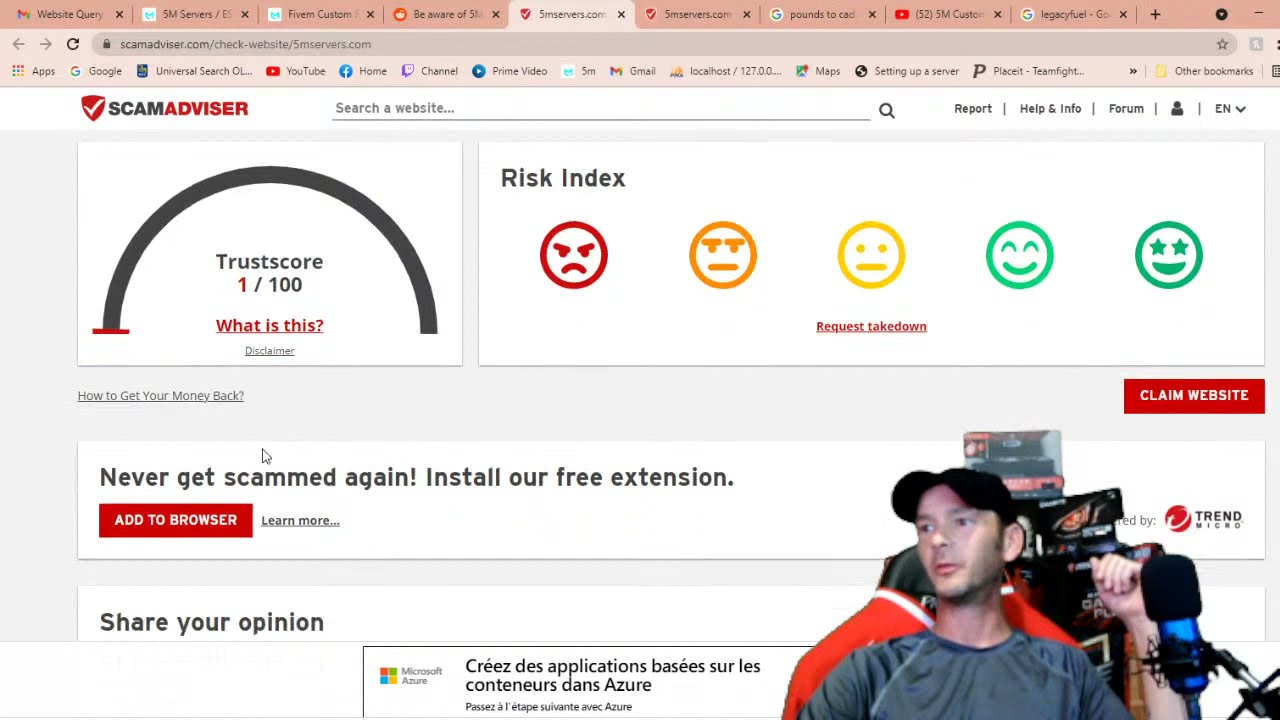Expand hidden bookmarks with the chevron

tap(1133, 71)
